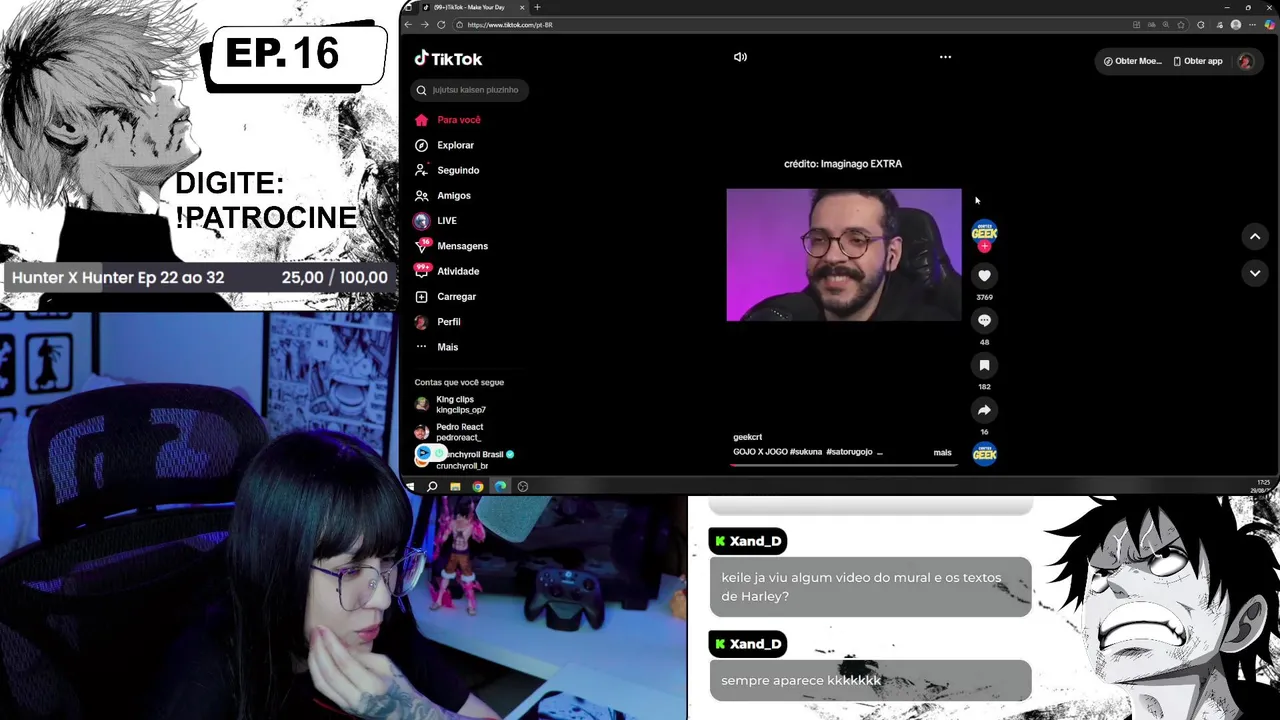Click the TikTok logo

tap(448, 59)
